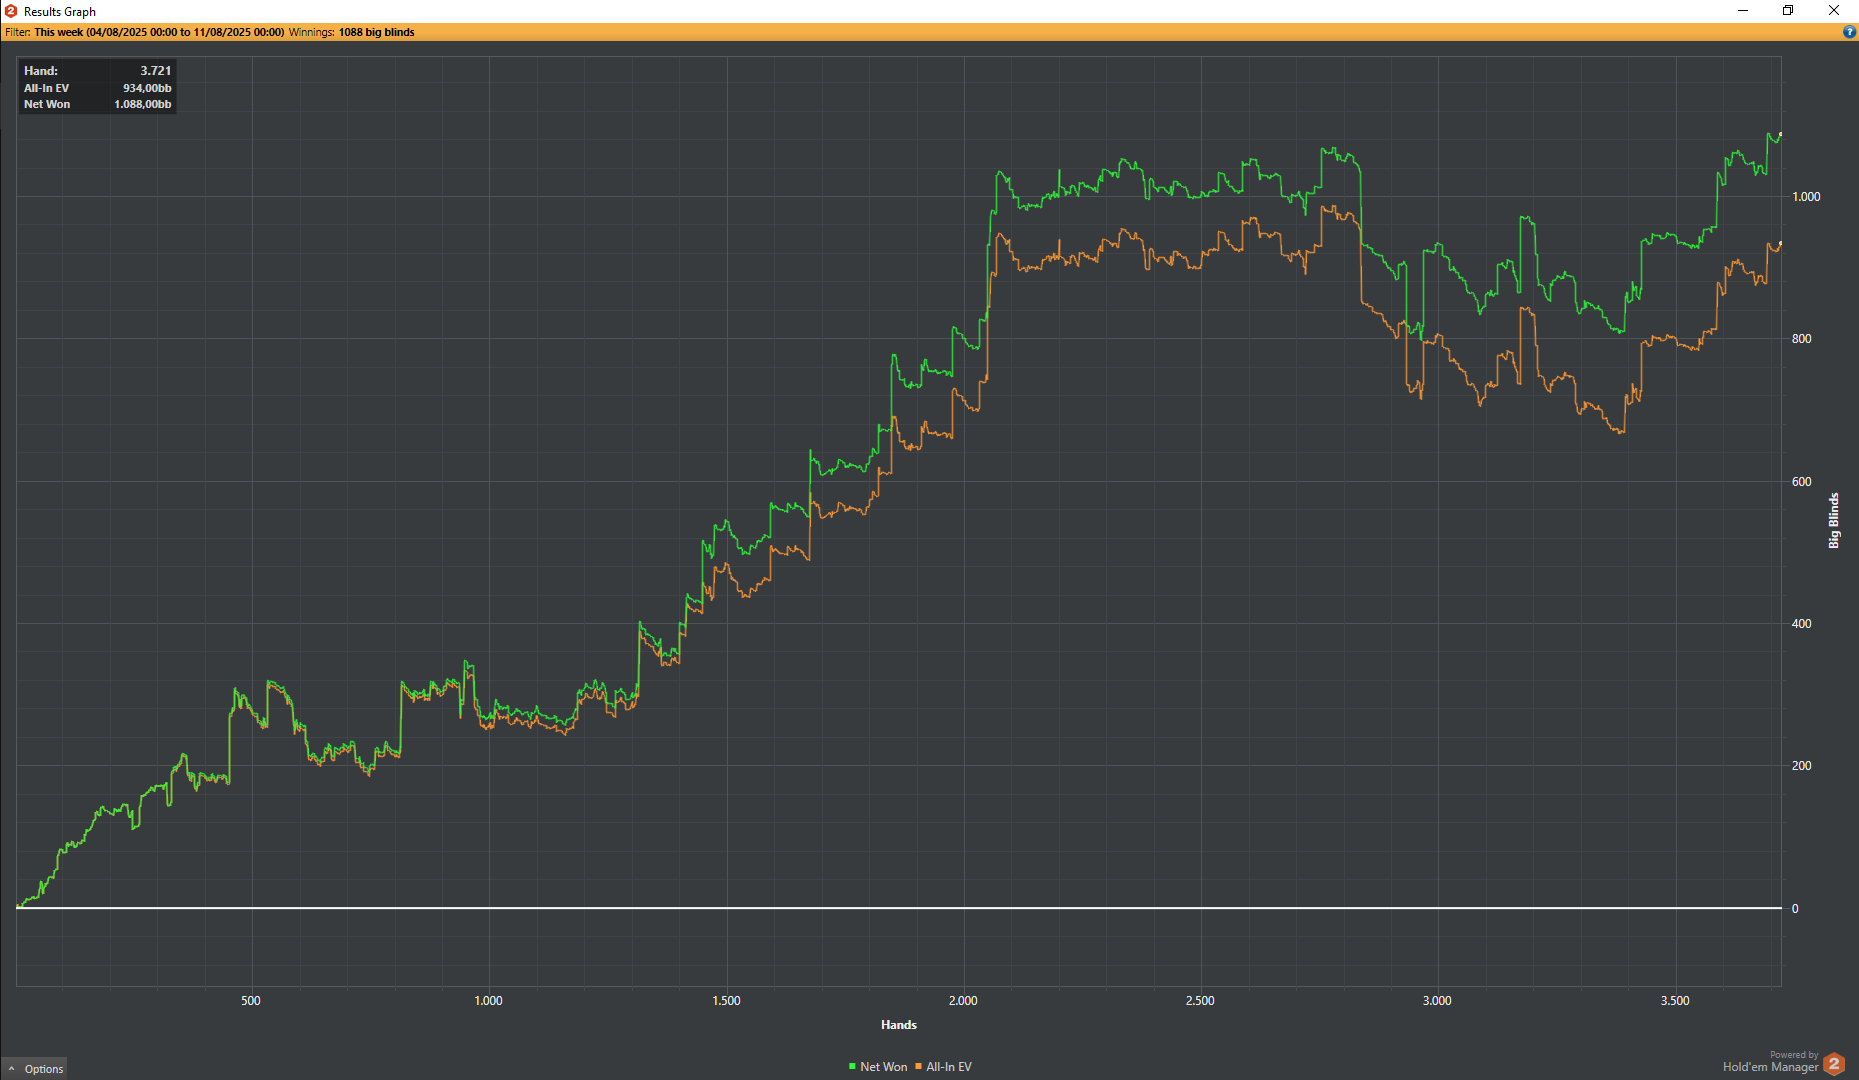This screenshot has width=1859, height=1080.
Task: Select the end point of the orange All-In EV line
Action: 1780,243
